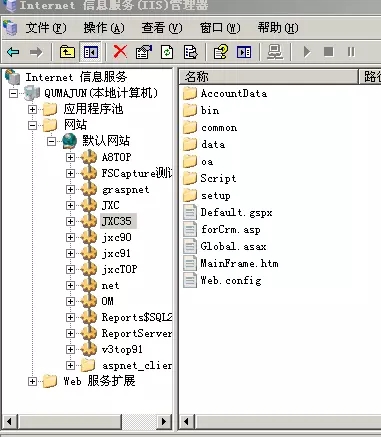
Task: Click the tree pane scrollbar right arrow
Action: (164, 421)
